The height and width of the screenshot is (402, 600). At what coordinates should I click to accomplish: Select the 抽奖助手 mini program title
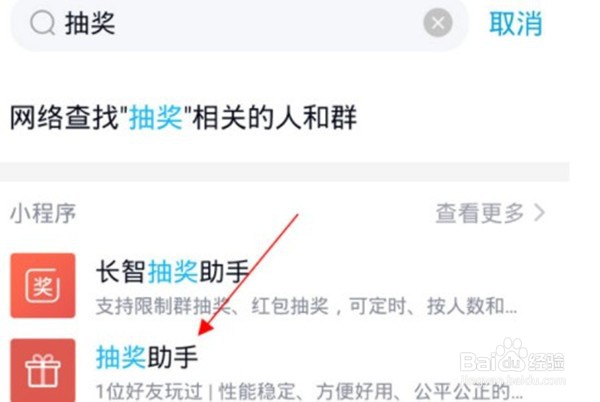click(147, 357)
